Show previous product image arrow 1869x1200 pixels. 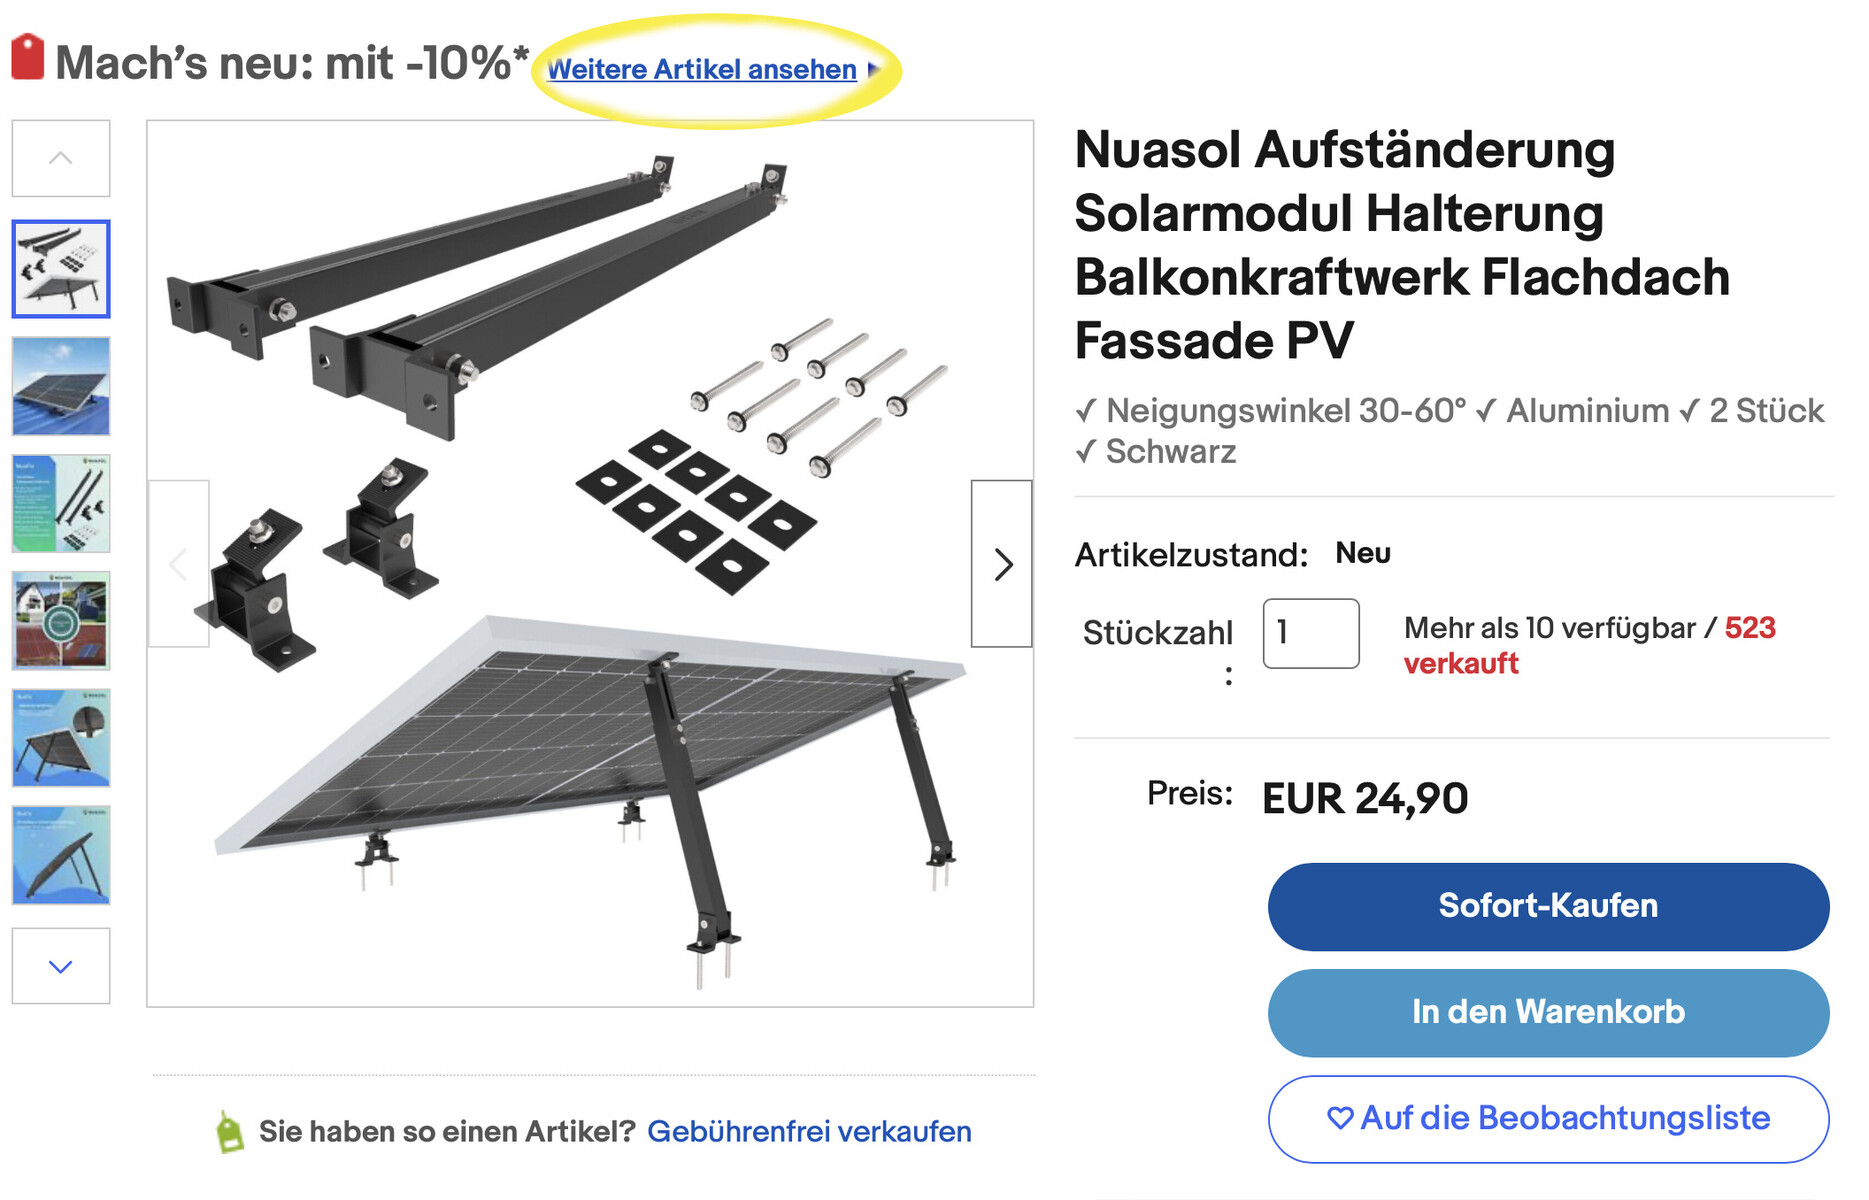point(179,564)
